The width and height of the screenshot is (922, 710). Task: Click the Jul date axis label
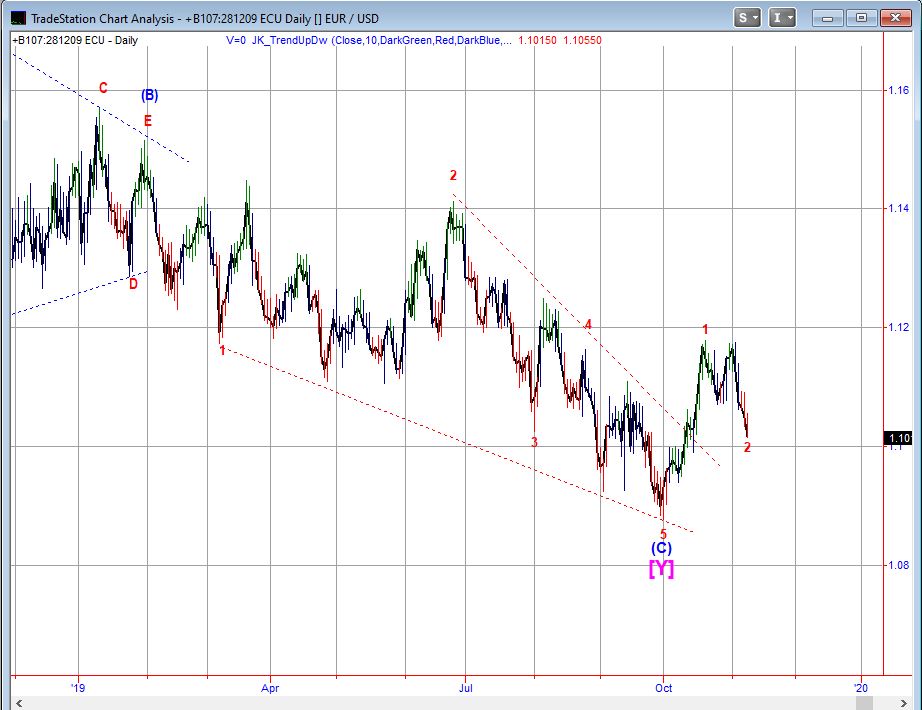click(465, 688)
